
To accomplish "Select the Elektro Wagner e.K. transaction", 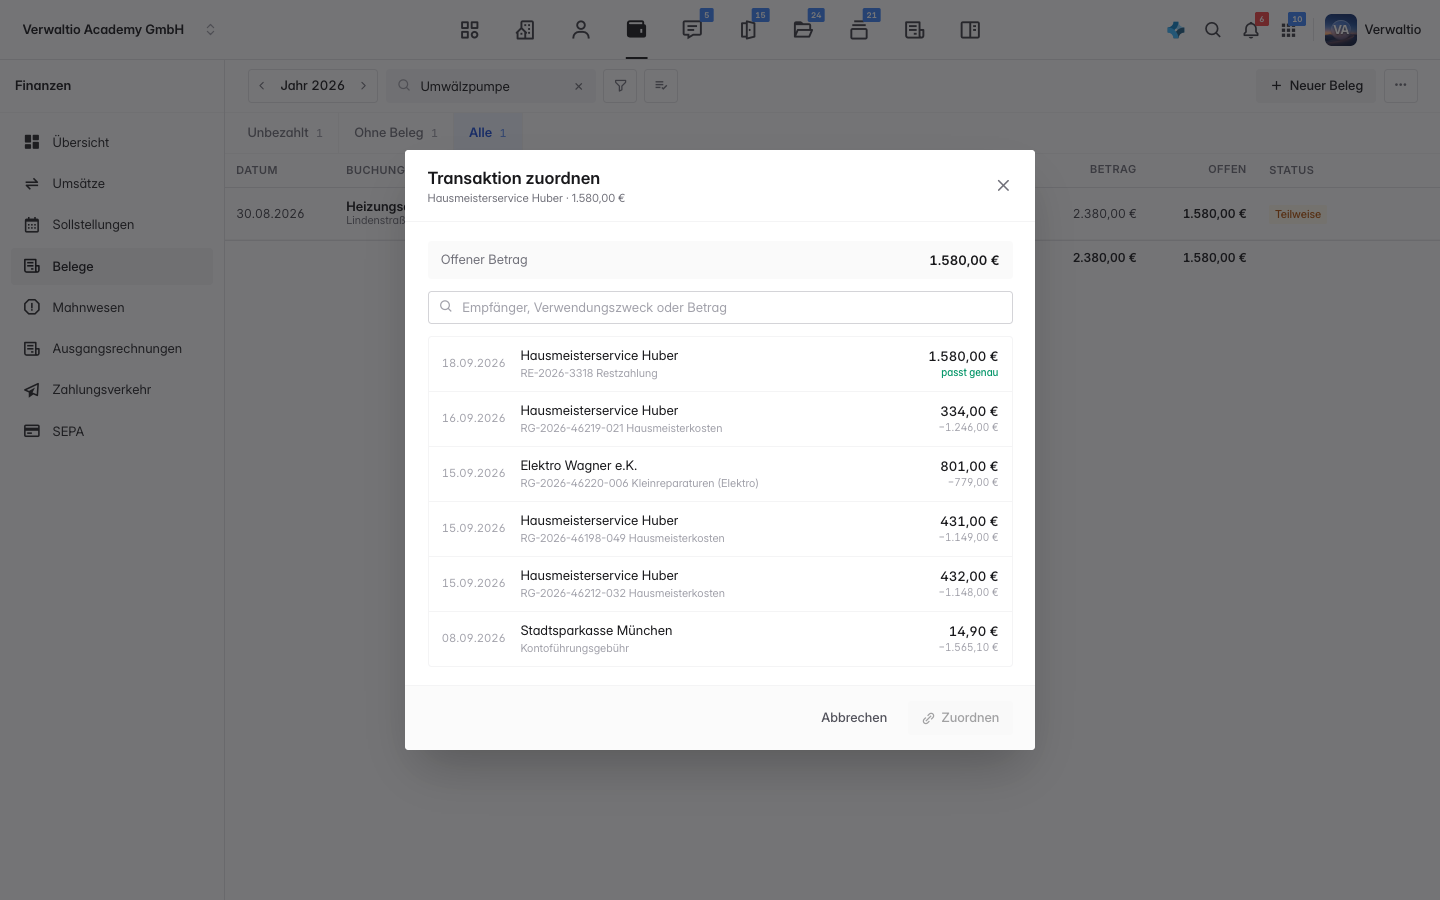I will click(x=720, y=474).
